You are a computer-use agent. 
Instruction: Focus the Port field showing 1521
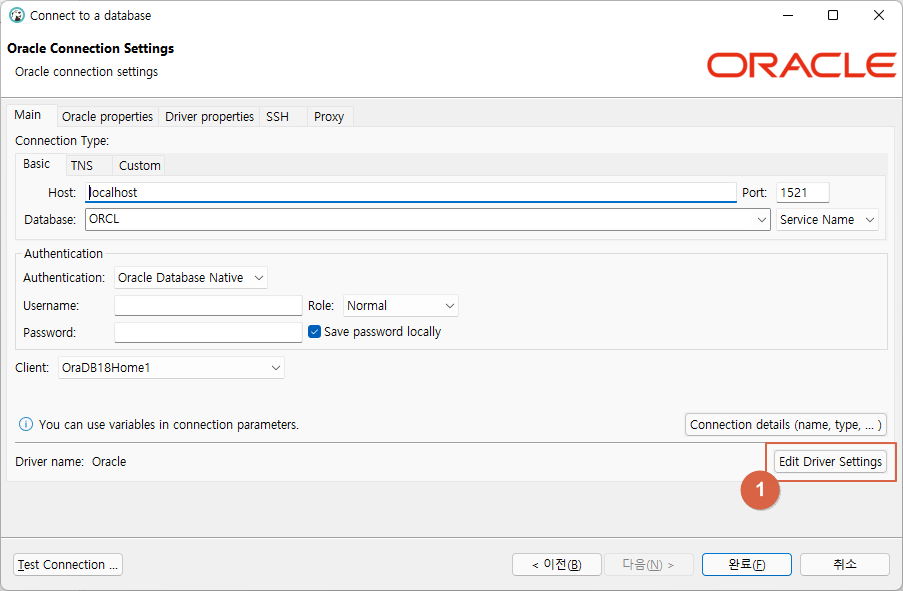coord(803,192)
